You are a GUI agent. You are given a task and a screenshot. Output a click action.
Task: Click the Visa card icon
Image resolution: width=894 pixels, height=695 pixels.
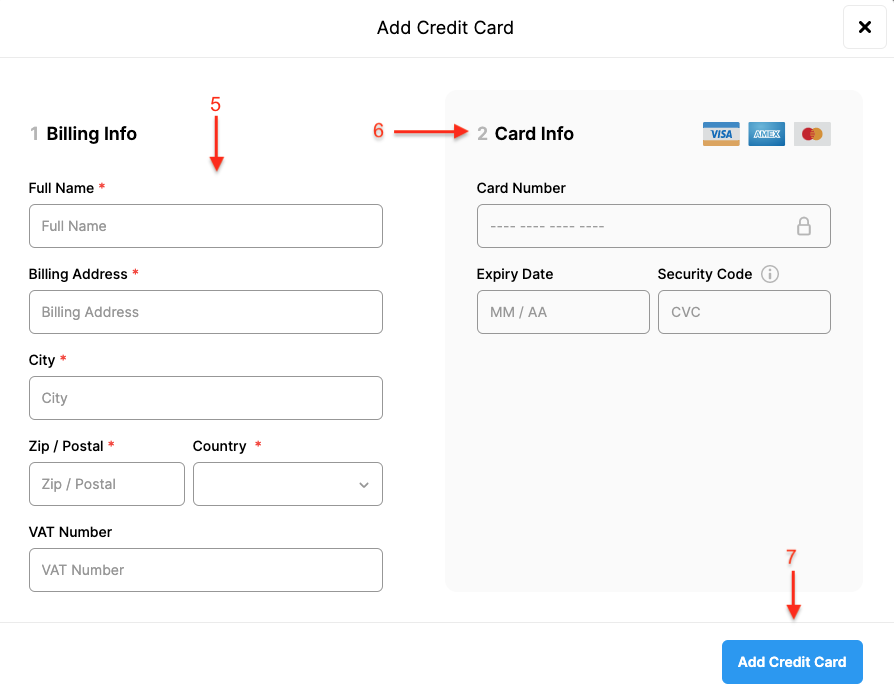coord(721,134)
